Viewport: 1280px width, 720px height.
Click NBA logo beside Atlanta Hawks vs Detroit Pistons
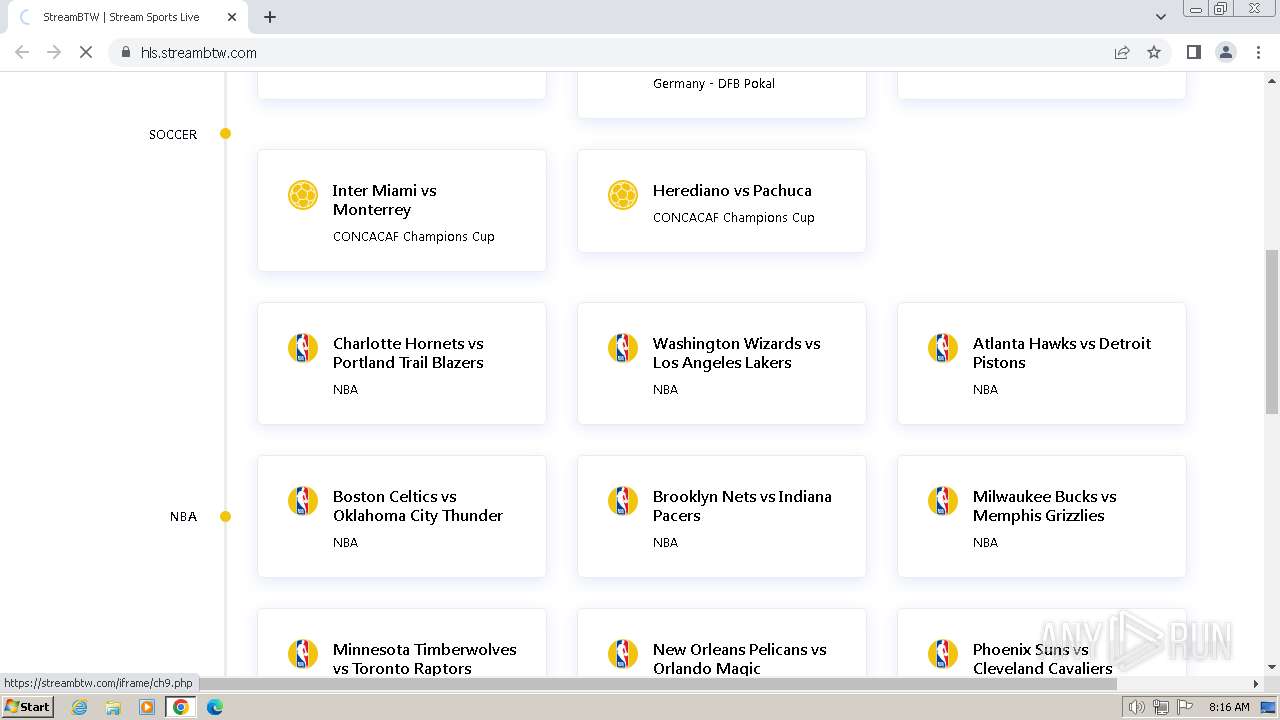[943, 348]
